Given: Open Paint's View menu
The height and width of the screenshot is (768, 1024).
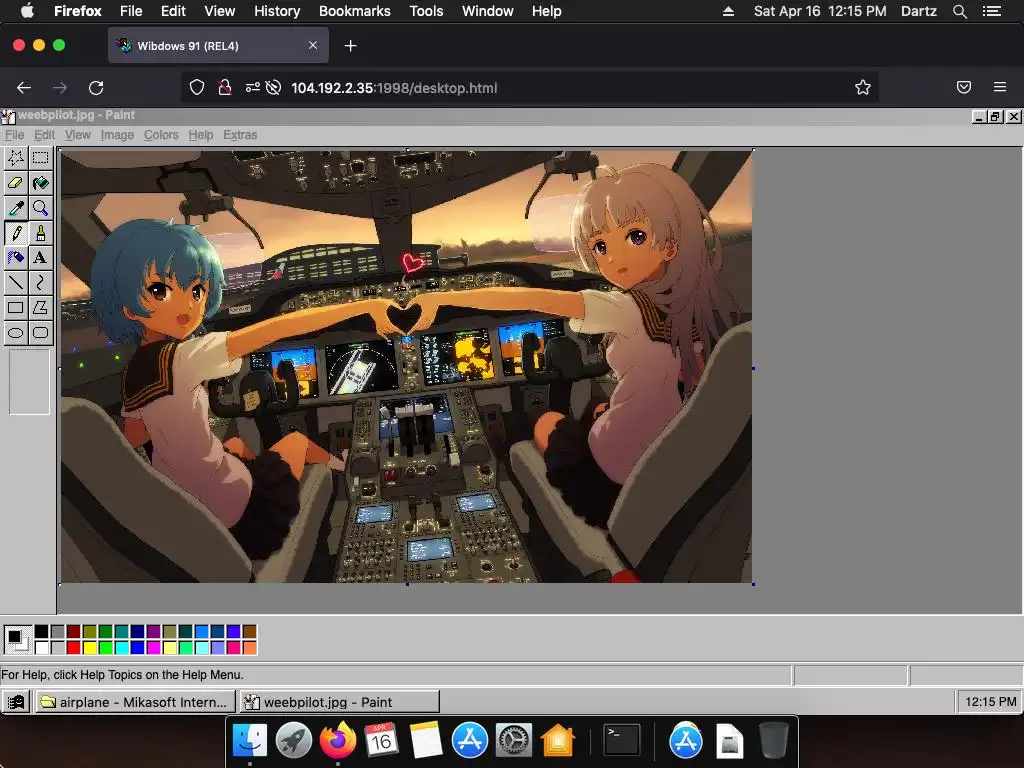Looking at the screenshot, I should click(x=78, y=135).
